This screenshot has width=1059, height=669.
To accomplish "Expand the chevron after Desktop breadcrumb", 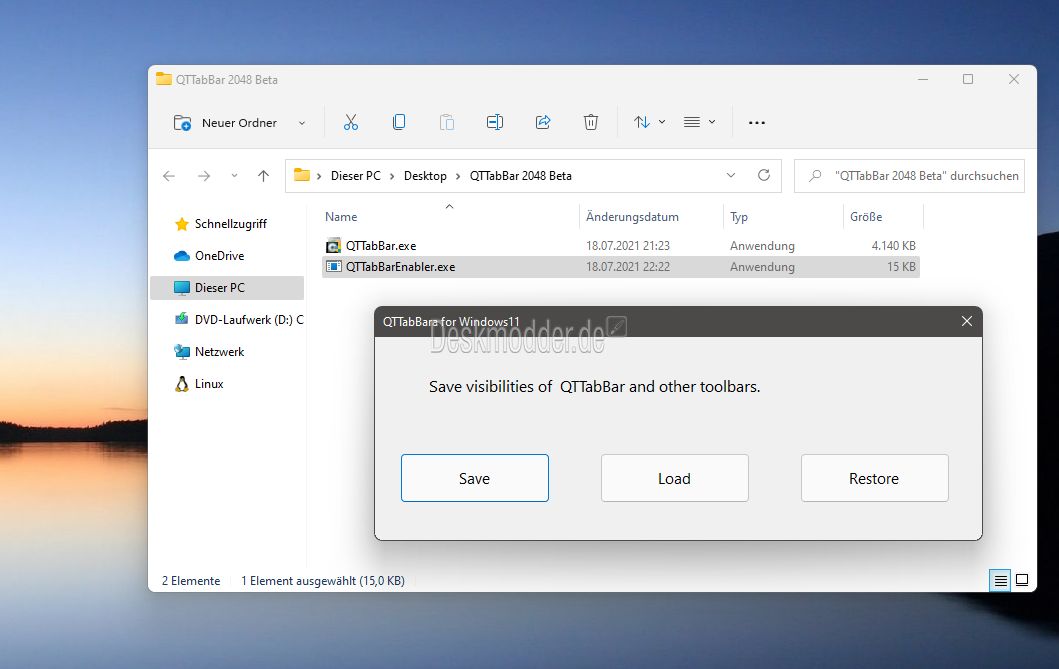I will tap(458, 176).
